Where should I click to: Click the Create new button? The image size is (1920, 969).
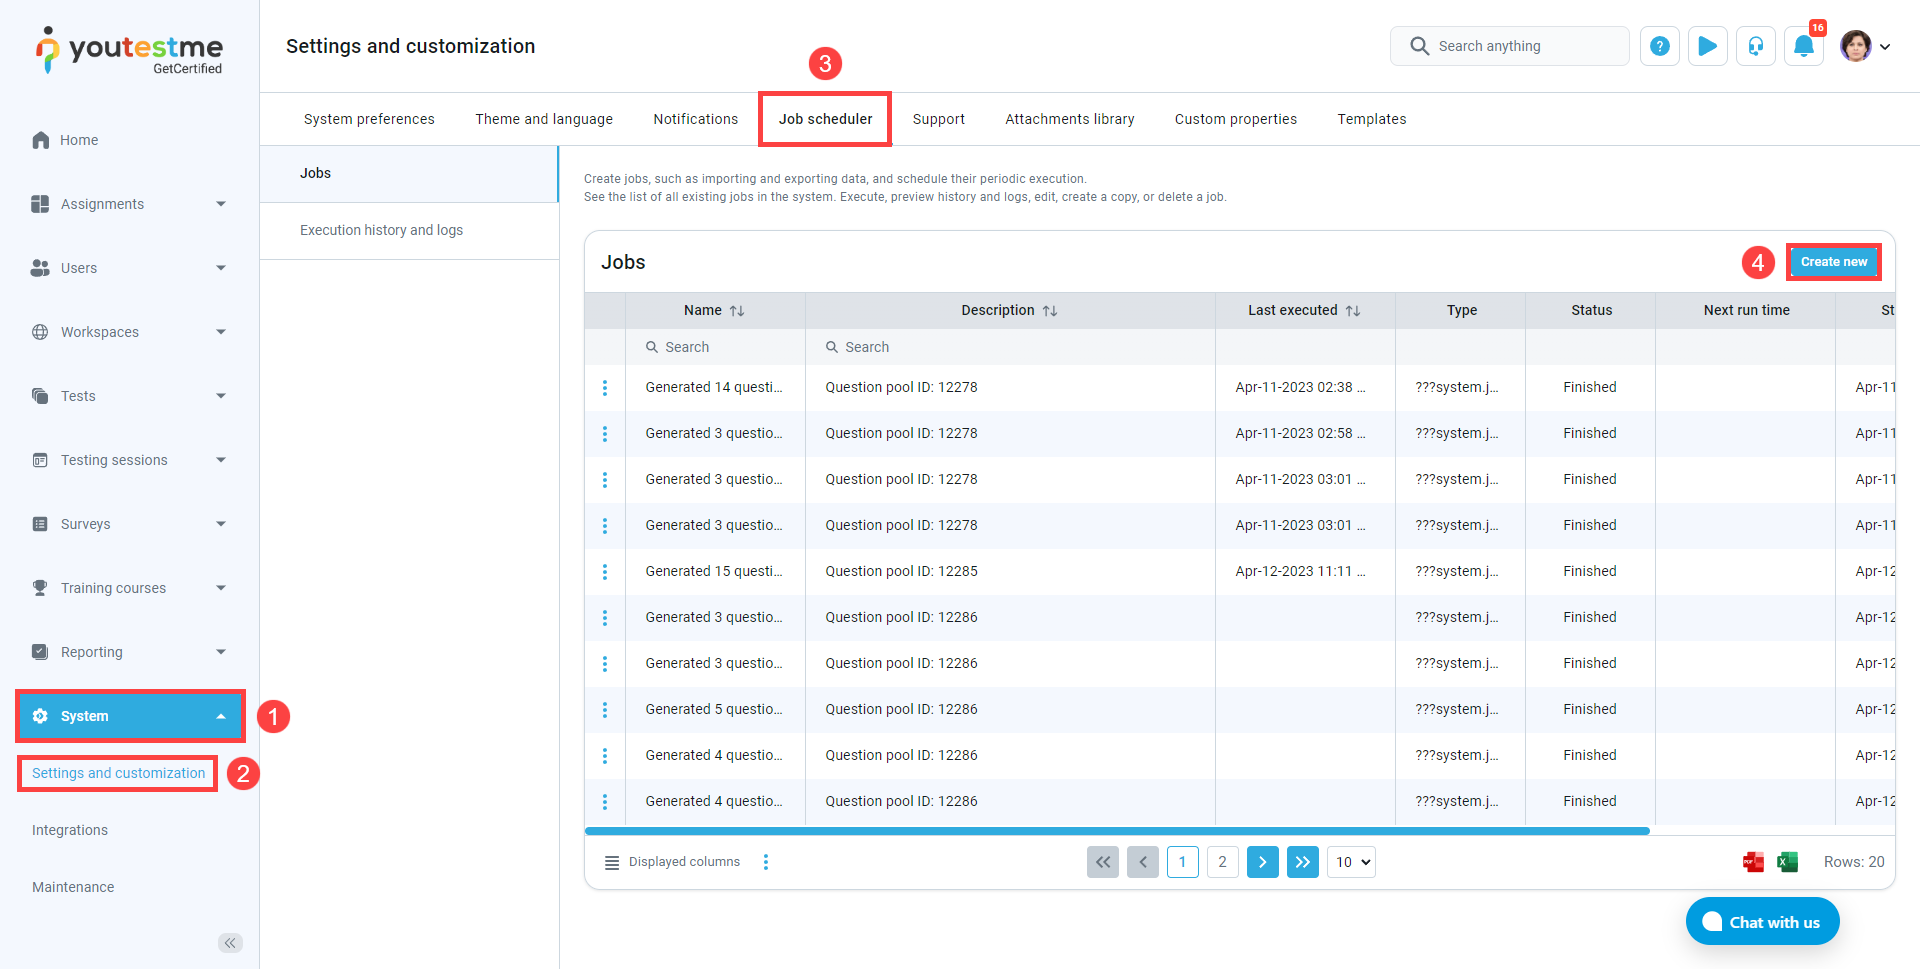pyautogui.click(x=1833, y=262)
